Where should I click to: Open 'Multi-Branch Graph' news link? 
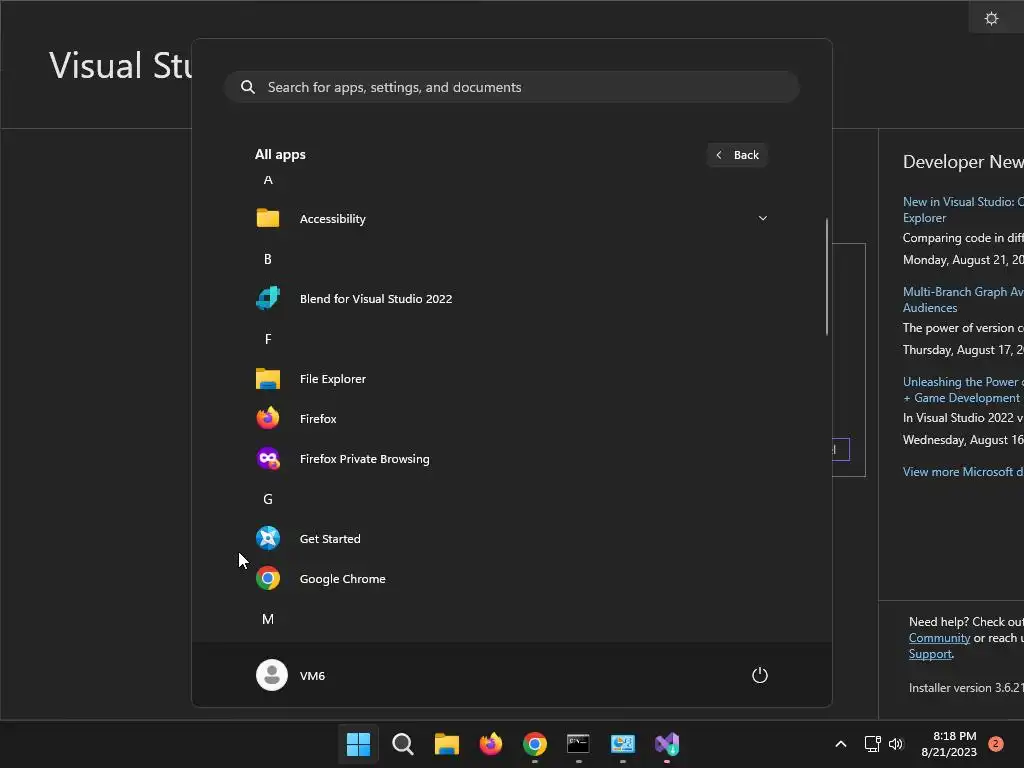coord(963,300)
